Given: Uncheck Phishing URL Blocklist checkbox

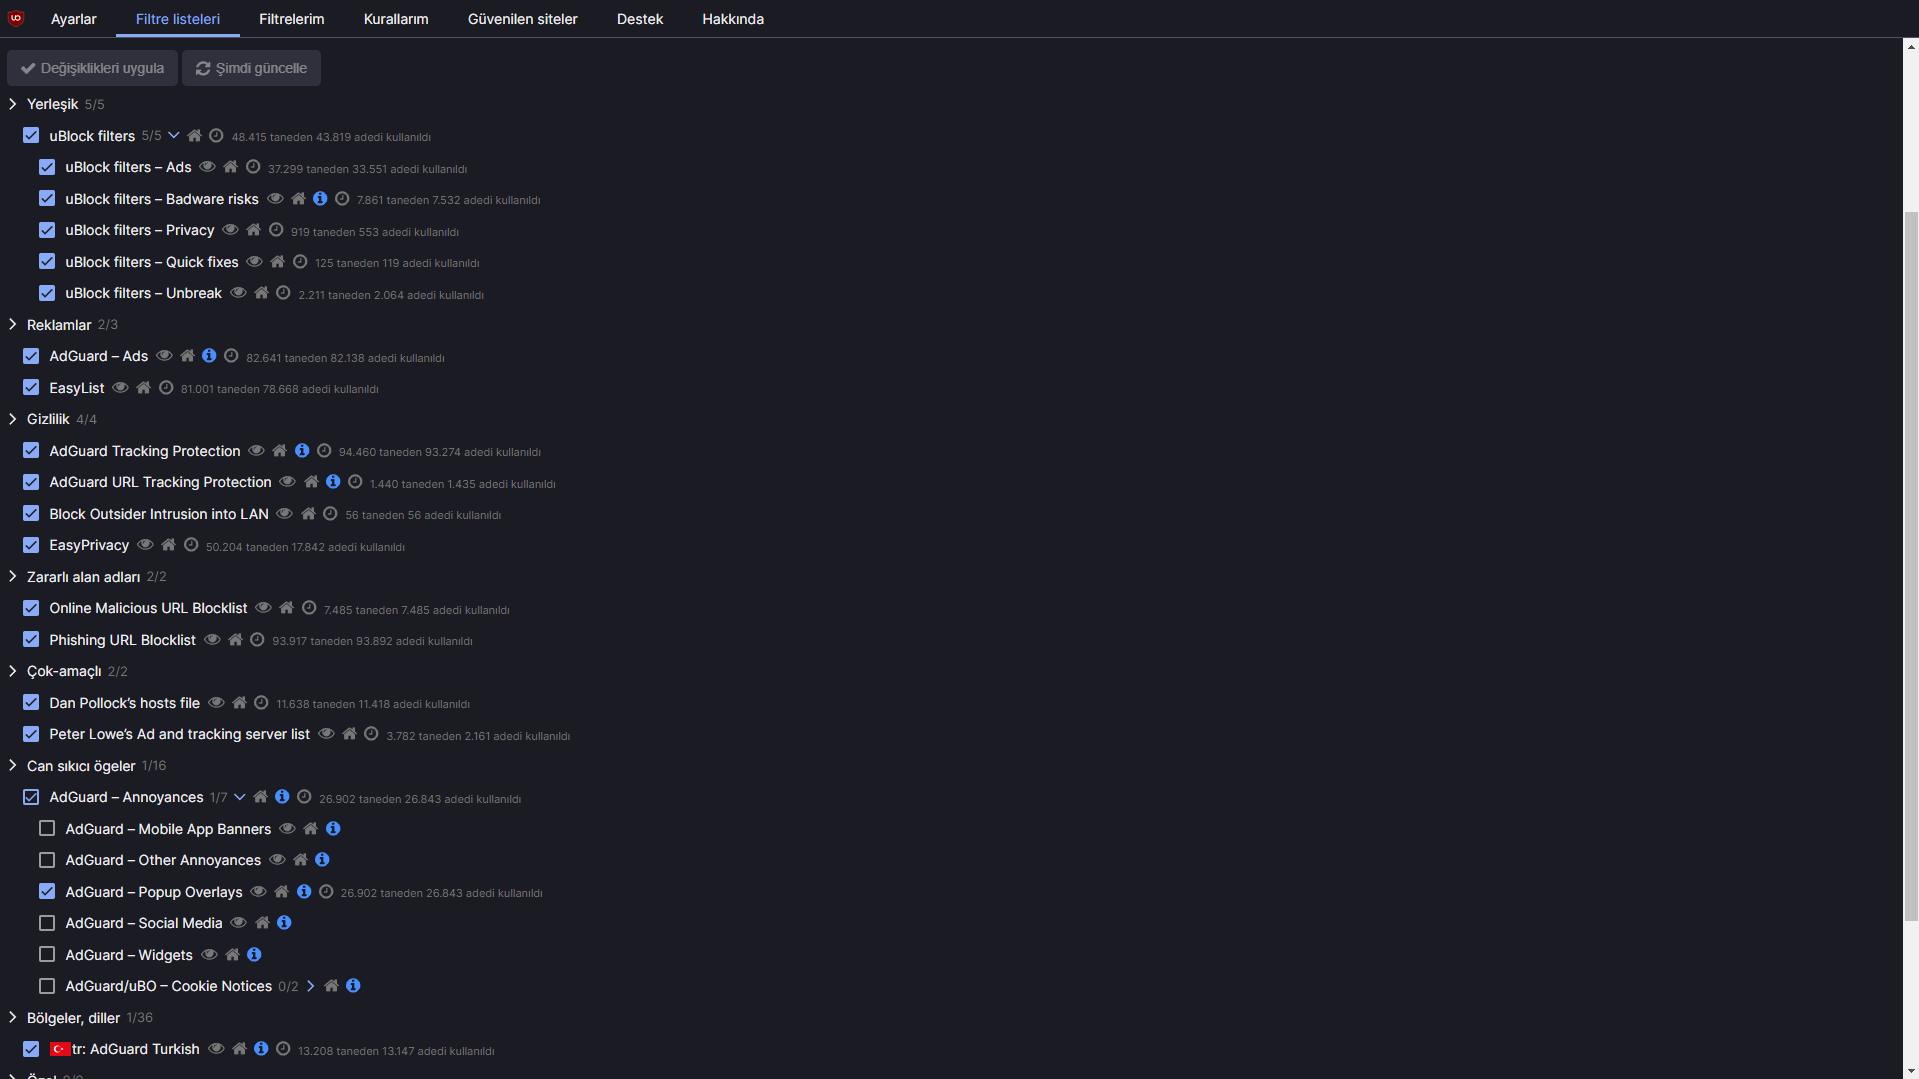Looking at the screenshot, I should (31, 639).
